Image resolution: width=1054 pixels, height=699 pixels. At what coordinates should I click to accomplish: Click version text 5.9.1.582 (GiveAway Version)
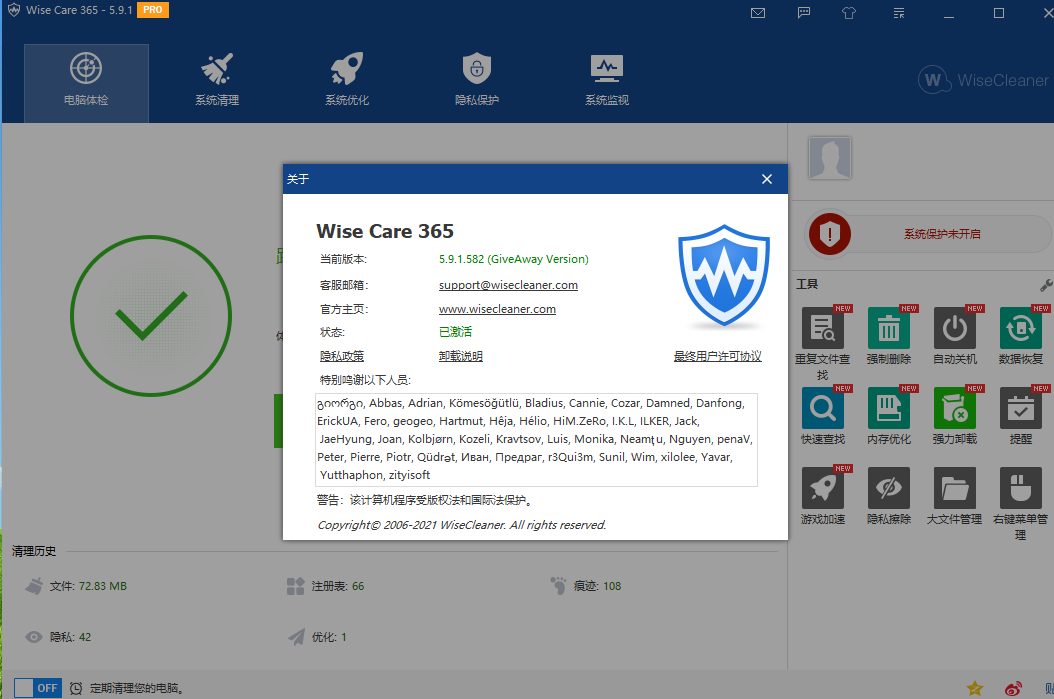tap(514, 259)
